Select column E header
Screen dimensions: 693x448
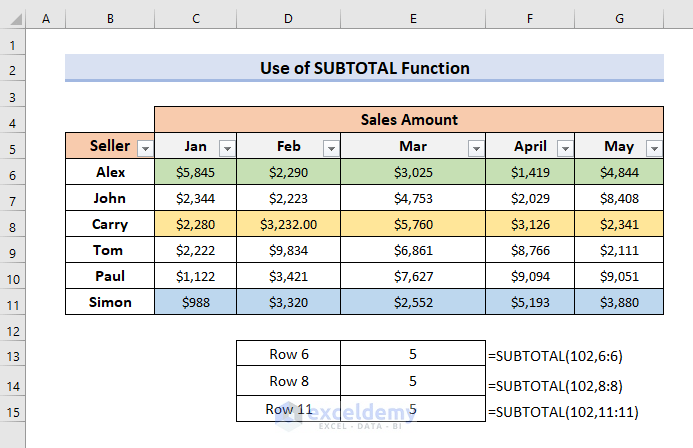(412, 19)
